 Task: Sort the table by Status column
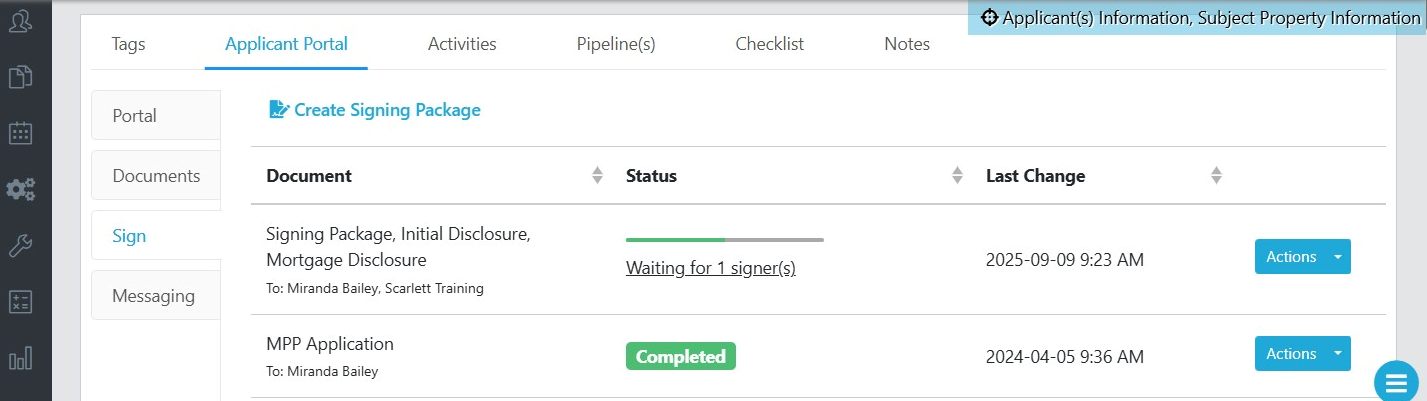(957, 176)
